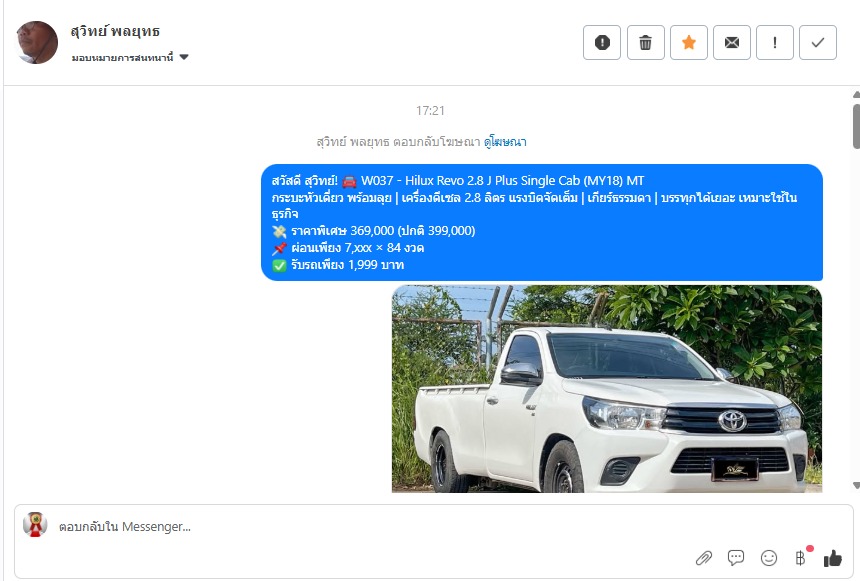Flag conversation with the exclamation mark icon
860x581 pixels.
pos(775,42)
